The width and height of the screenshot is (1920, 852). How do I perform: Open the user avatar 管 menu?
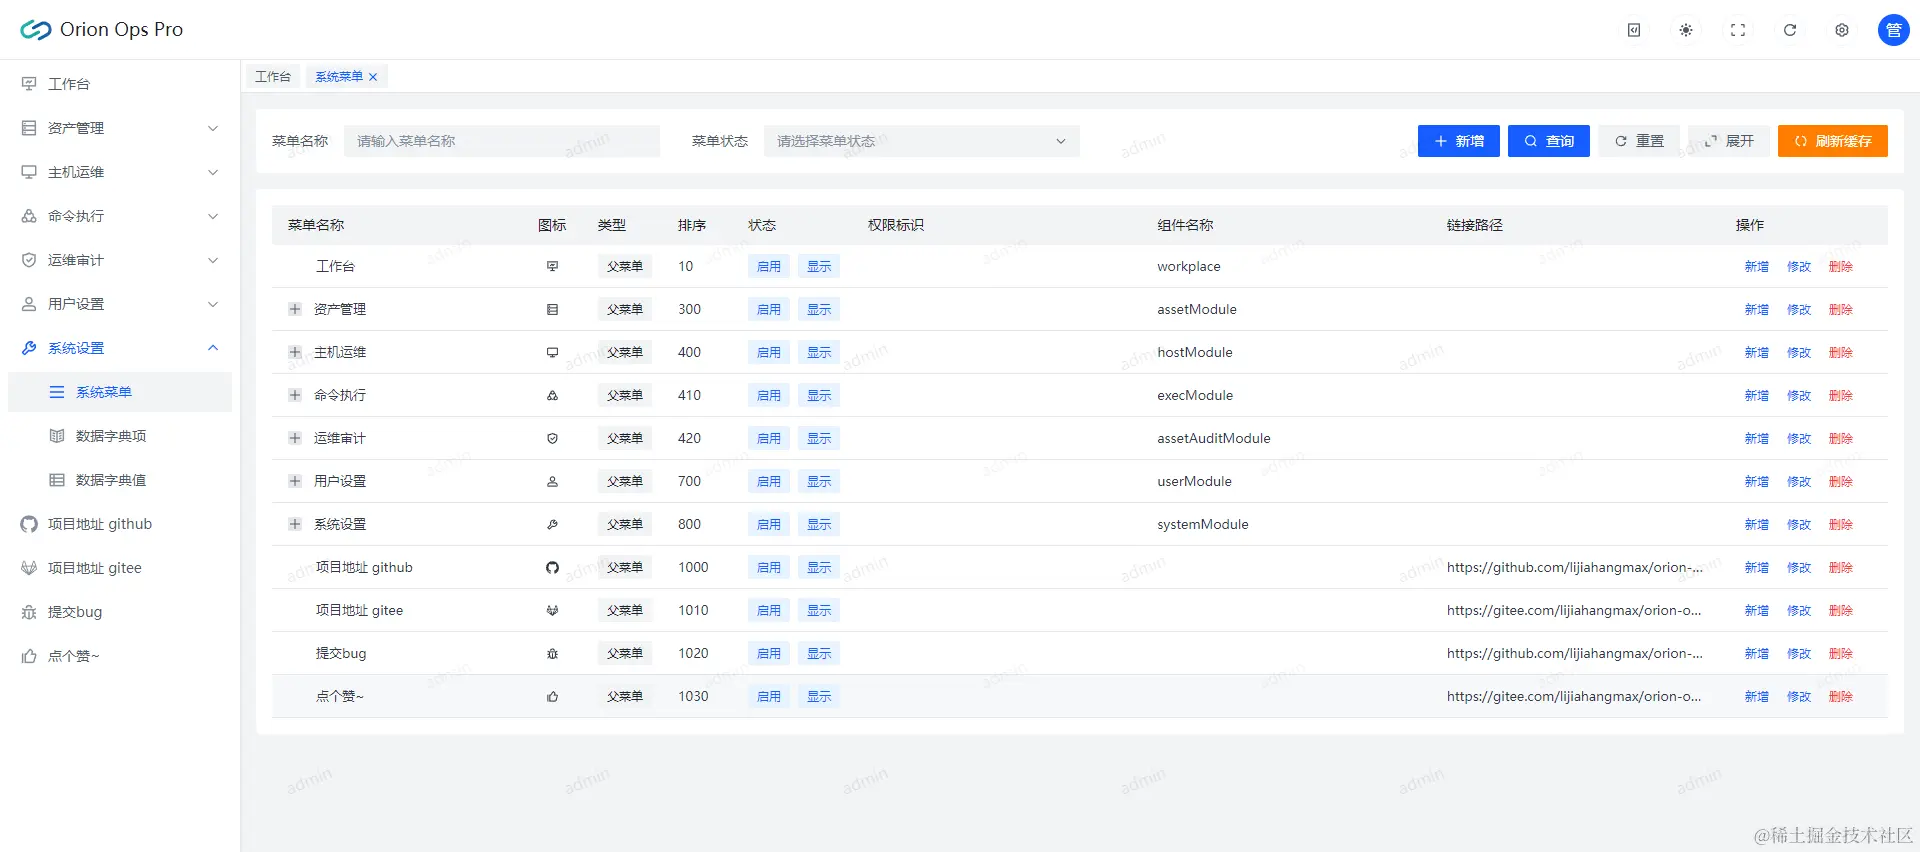(x=1894, y=30)
